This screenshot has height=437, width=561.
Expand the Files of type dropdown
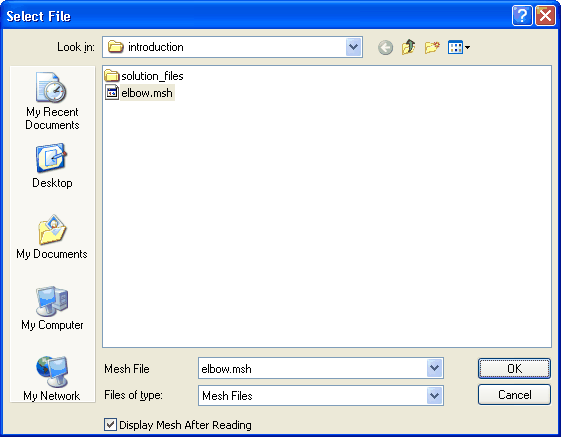tap(435, 395)
